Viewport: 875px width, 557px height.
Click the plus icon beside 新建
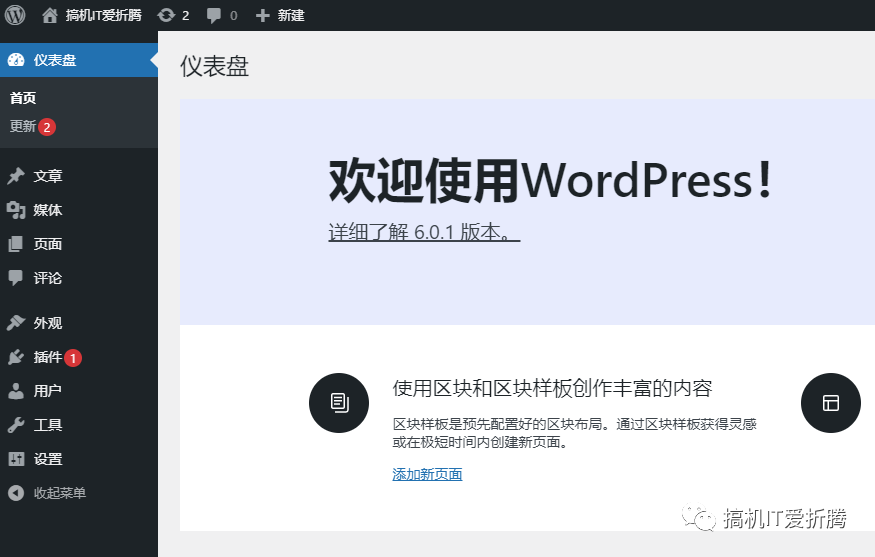(x=262, y=16)
